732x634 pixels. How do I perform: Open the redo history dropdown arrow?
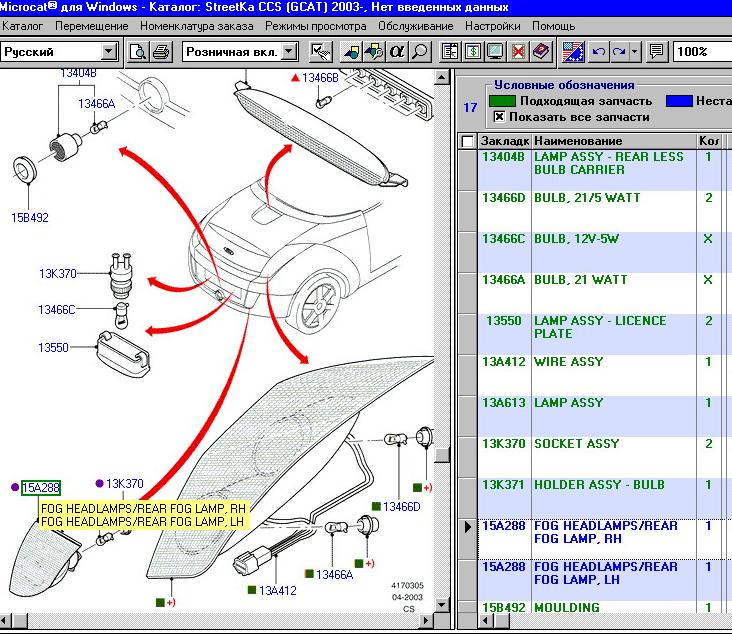[634, 51]
